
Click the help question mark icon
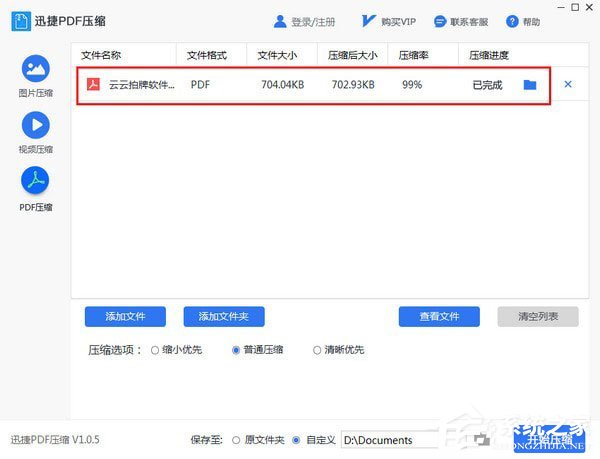(512, 22)
